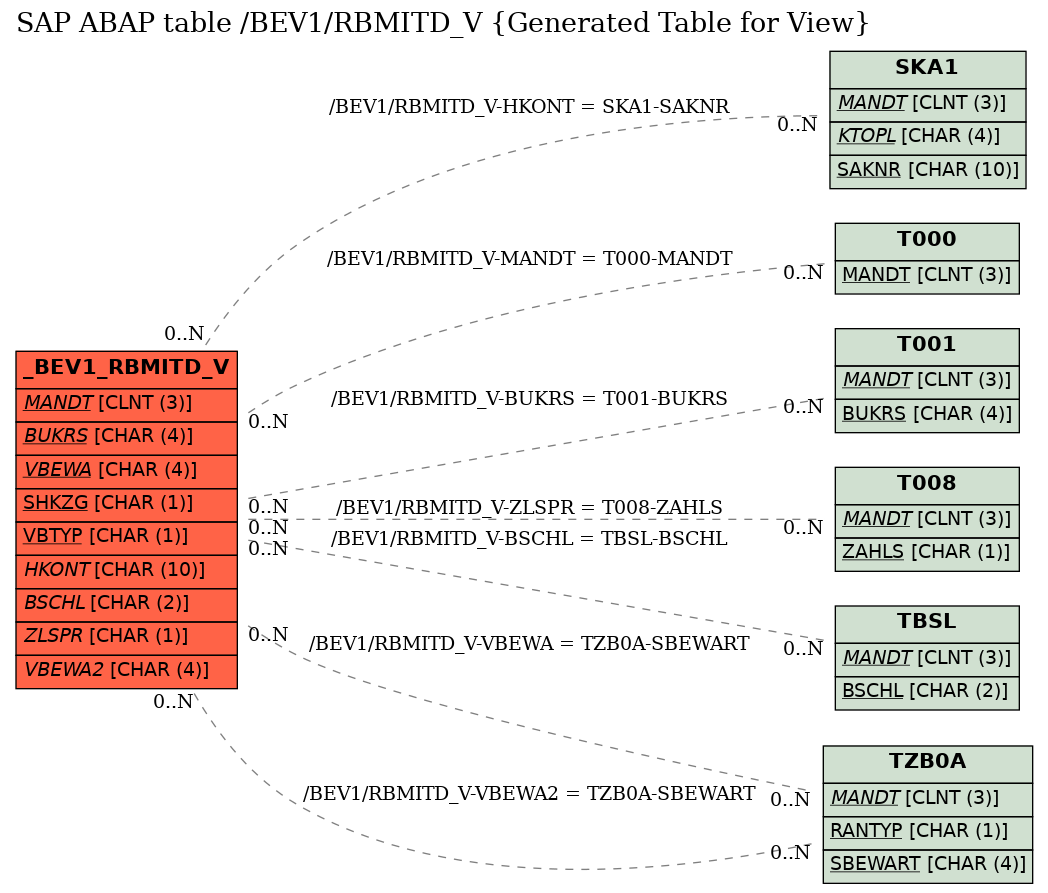Click the diagram title SAP ABAP table

pyautogui.click(x=442, y=24)
